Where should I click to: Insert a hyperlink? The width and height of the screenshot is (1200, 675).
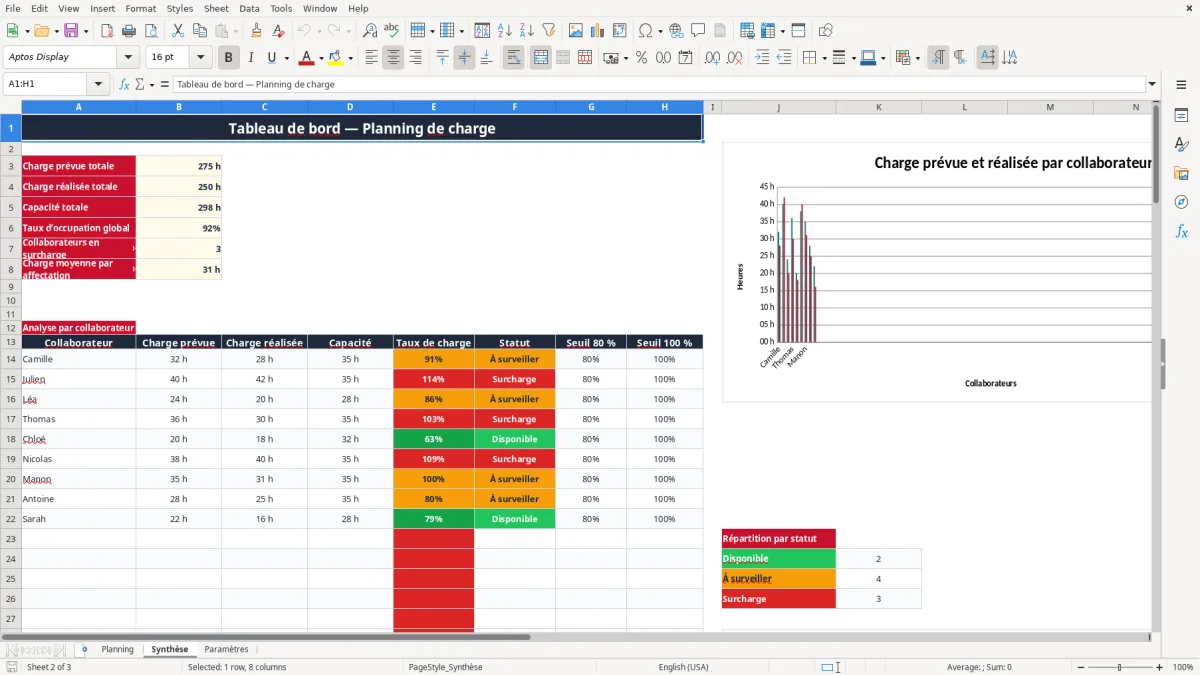[676, 31]
